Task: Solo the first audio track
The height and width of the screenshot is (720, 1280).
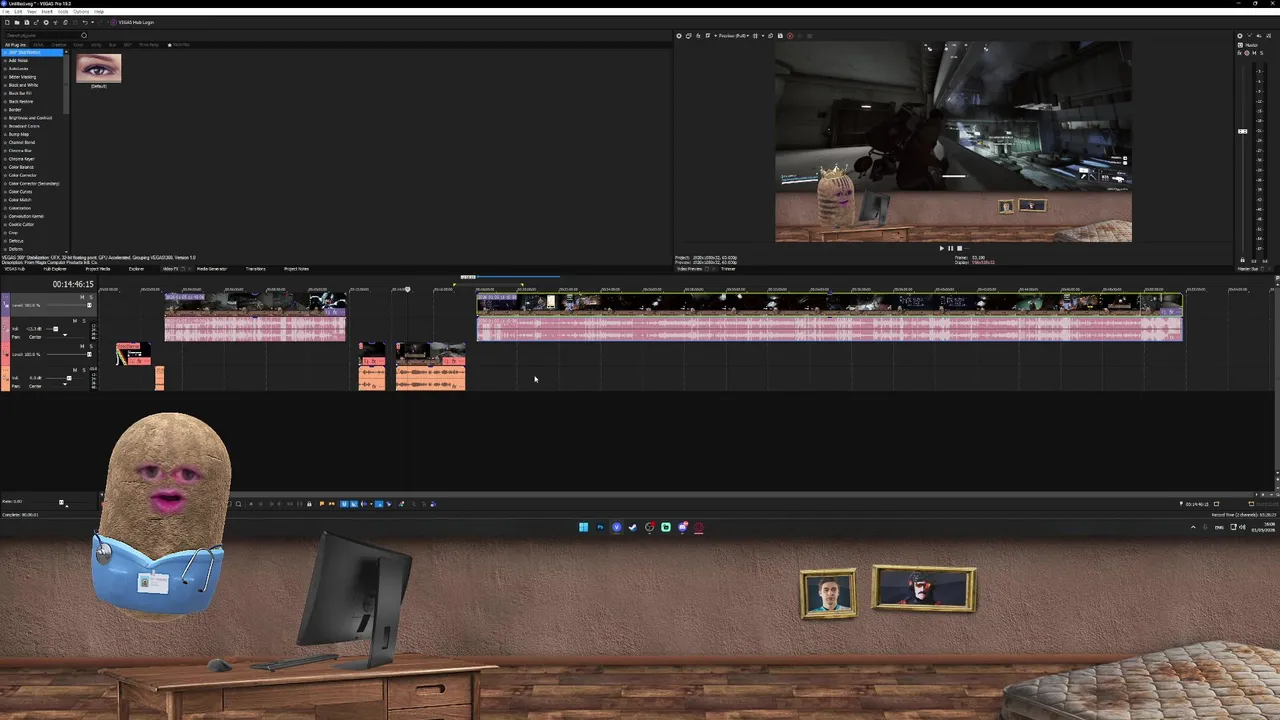Action: tap(84, 321)
